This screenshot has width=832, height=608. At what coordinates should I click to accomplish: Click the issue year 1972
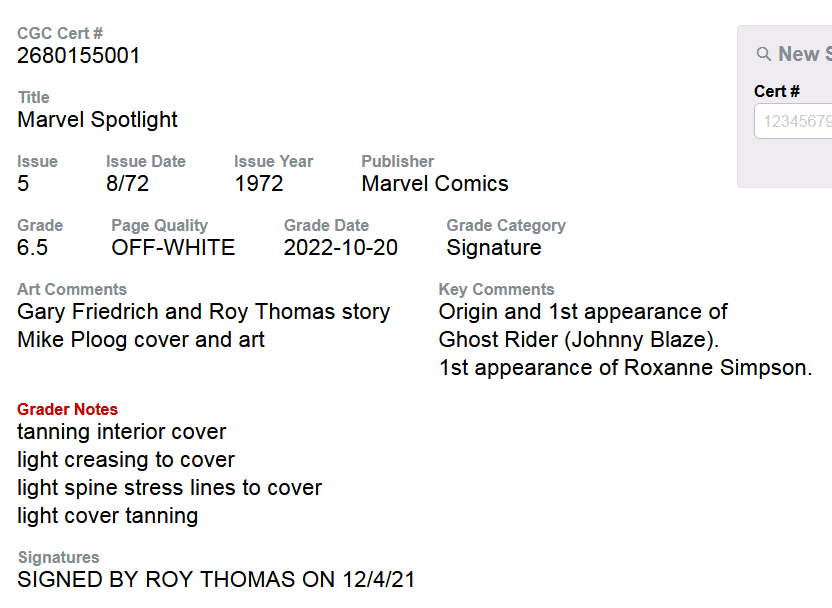pos(259,184)
